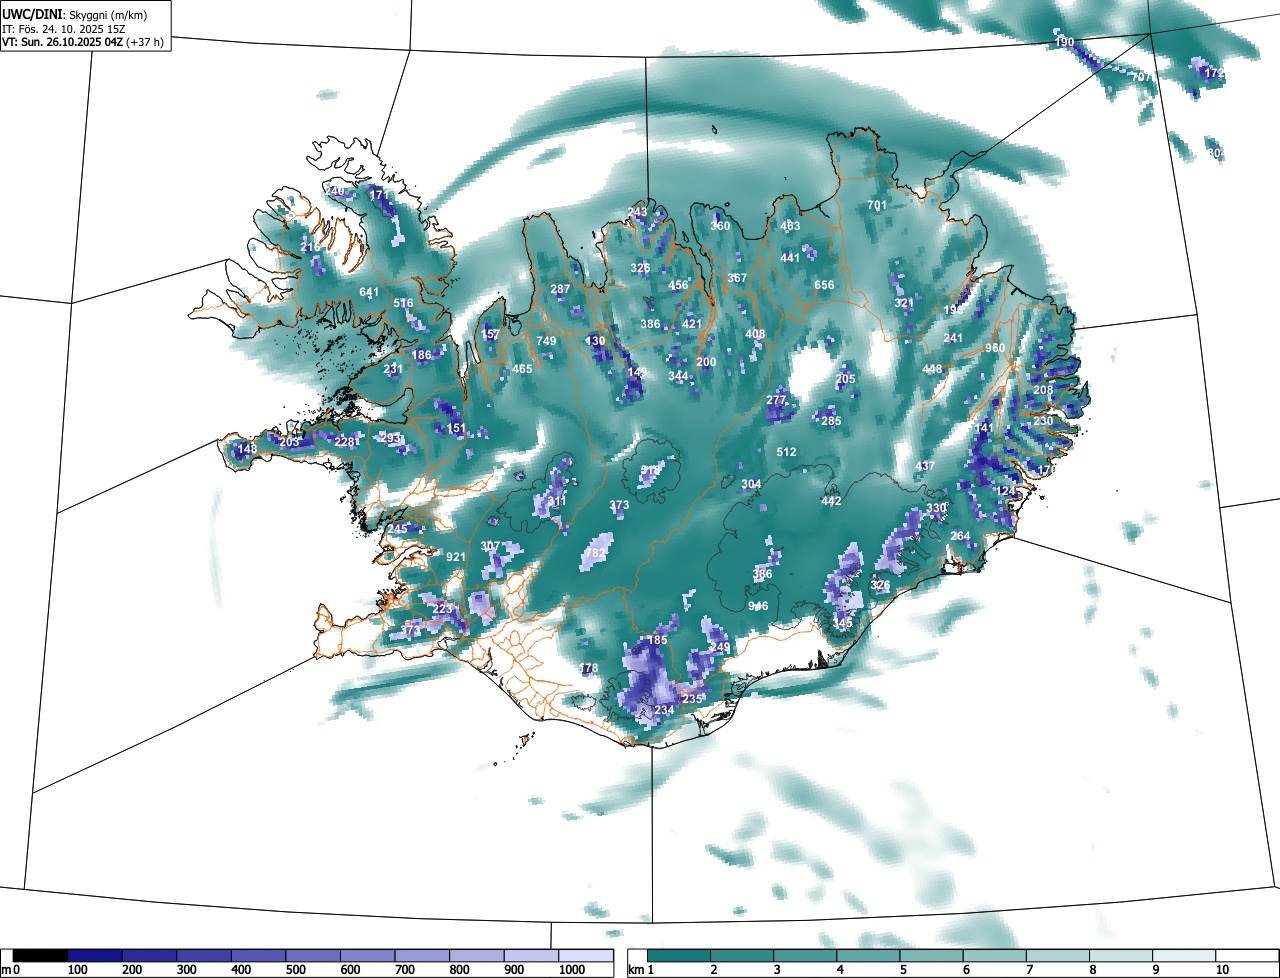Click the map value 456
Image resolution: width=1280 pixels, height=978 pixels.
click(x=678, y=285)
